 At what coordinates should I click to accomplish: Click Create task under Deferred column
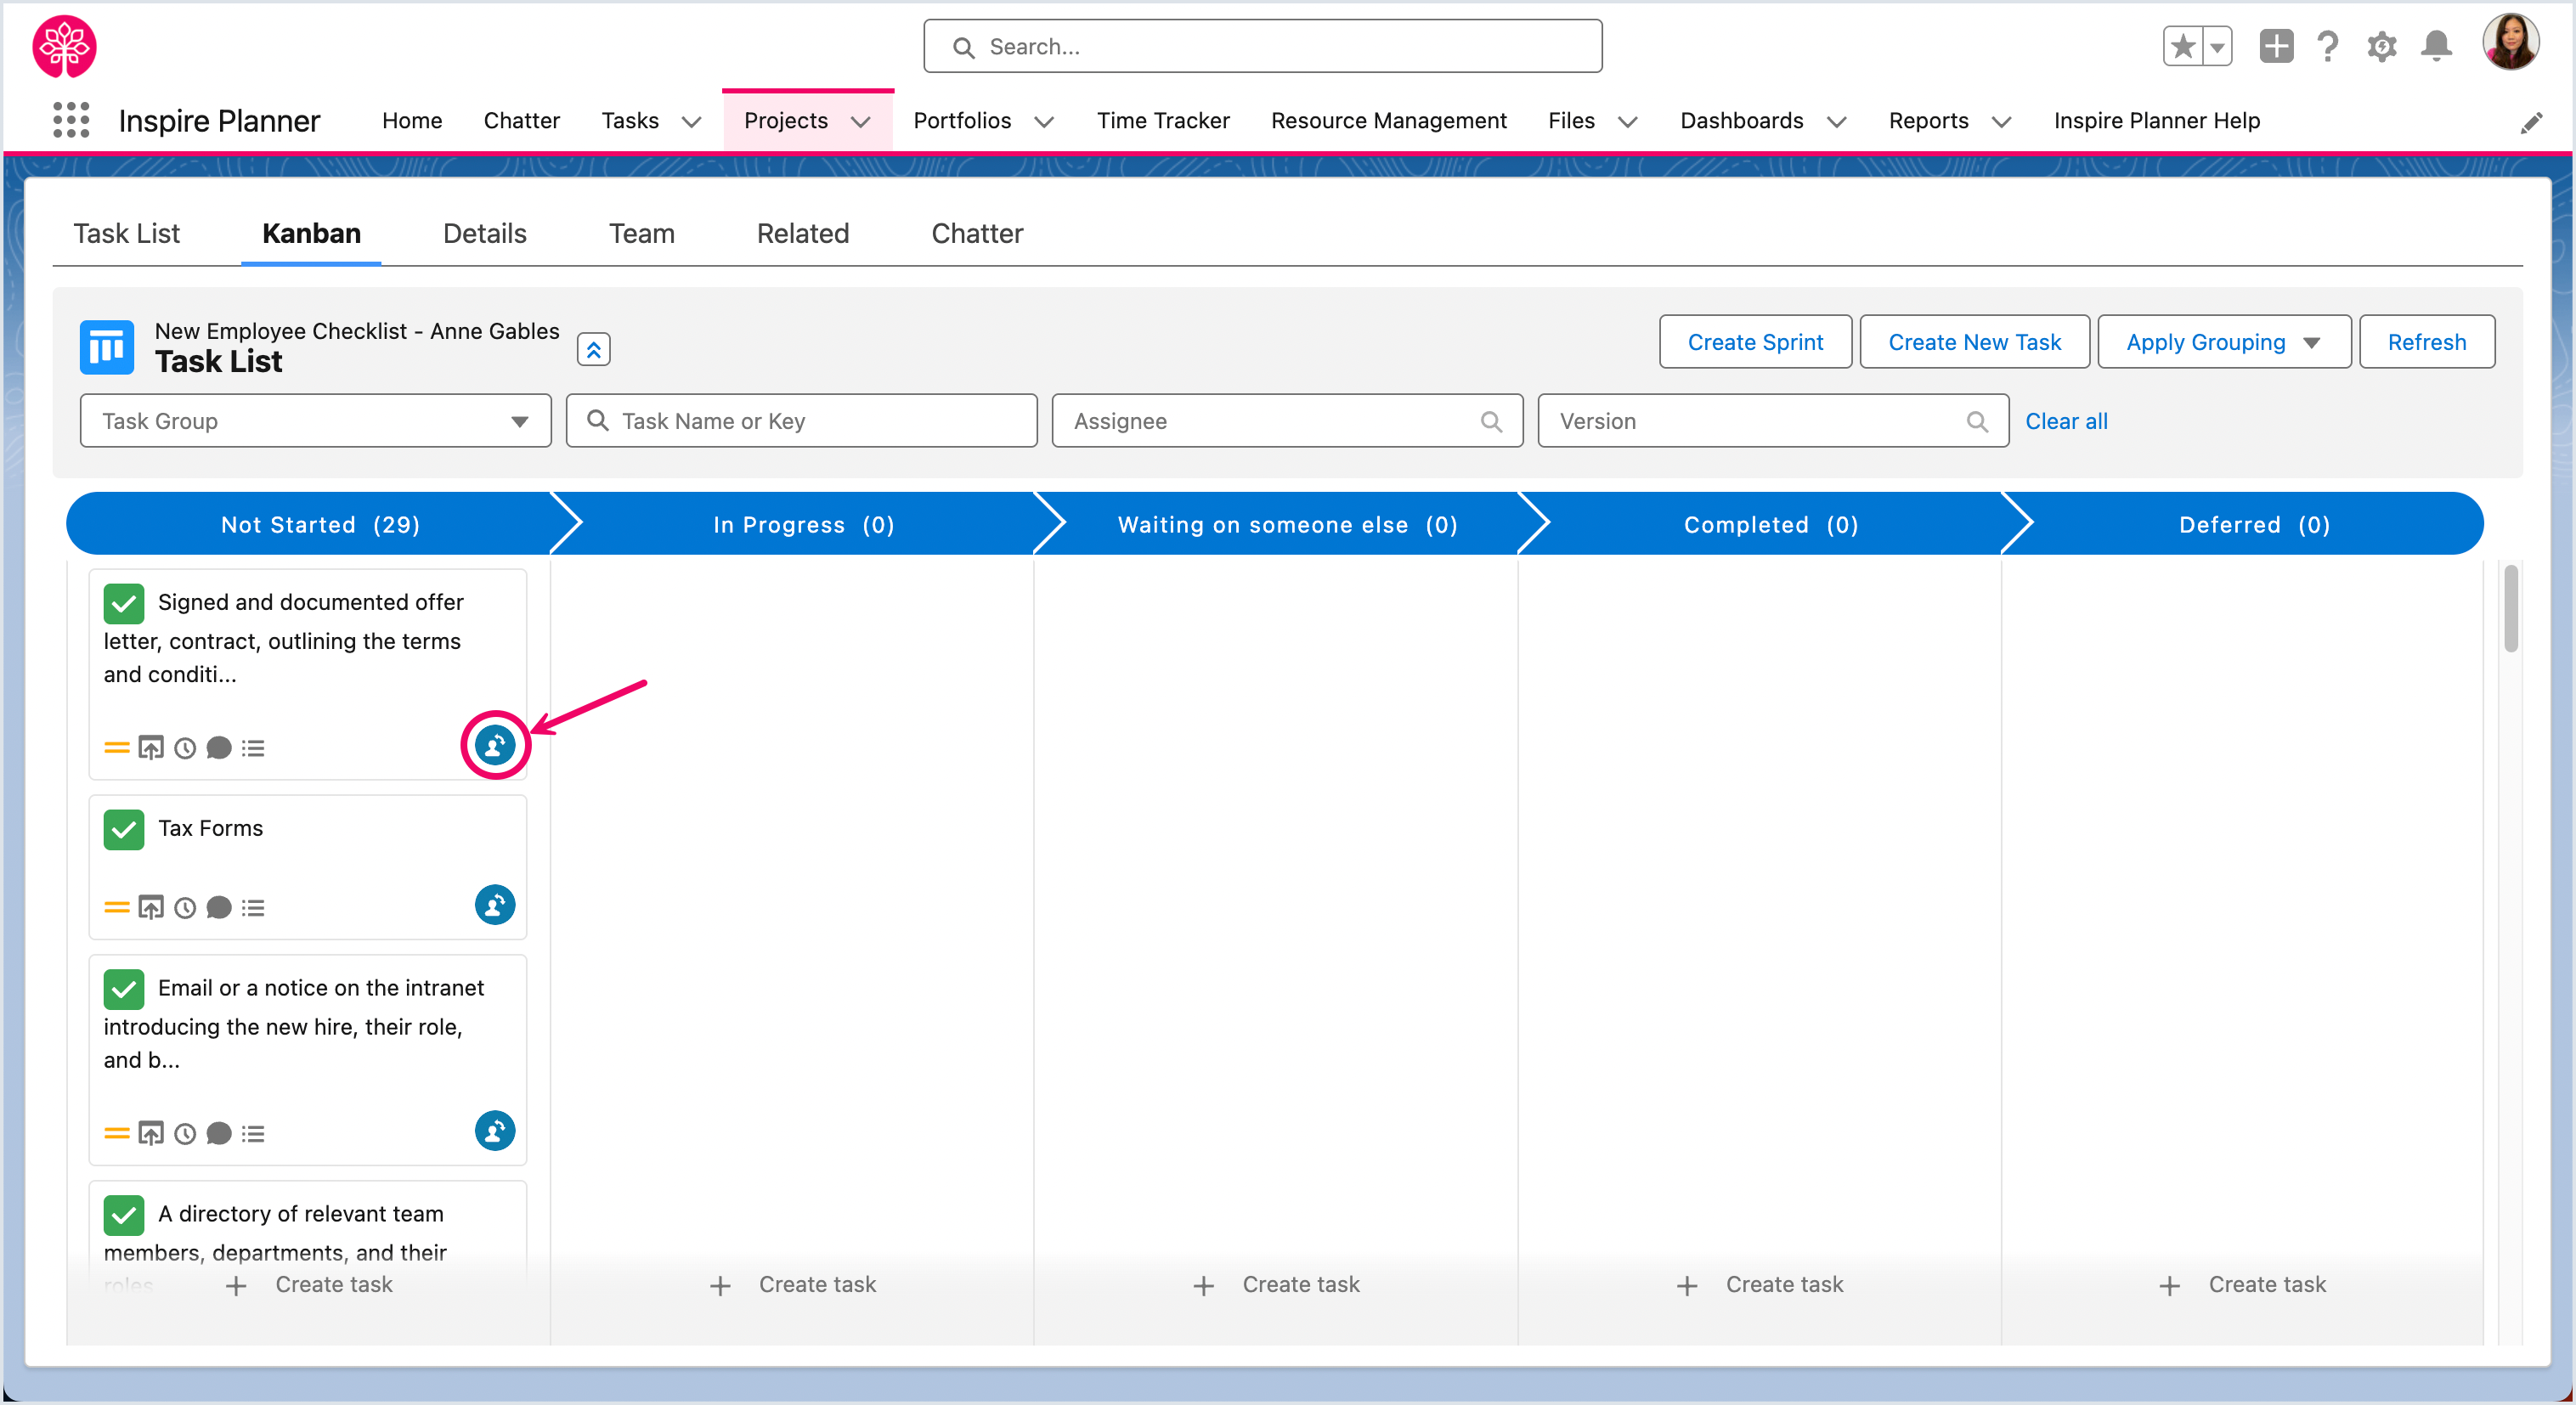[x=2243, y=1285]
